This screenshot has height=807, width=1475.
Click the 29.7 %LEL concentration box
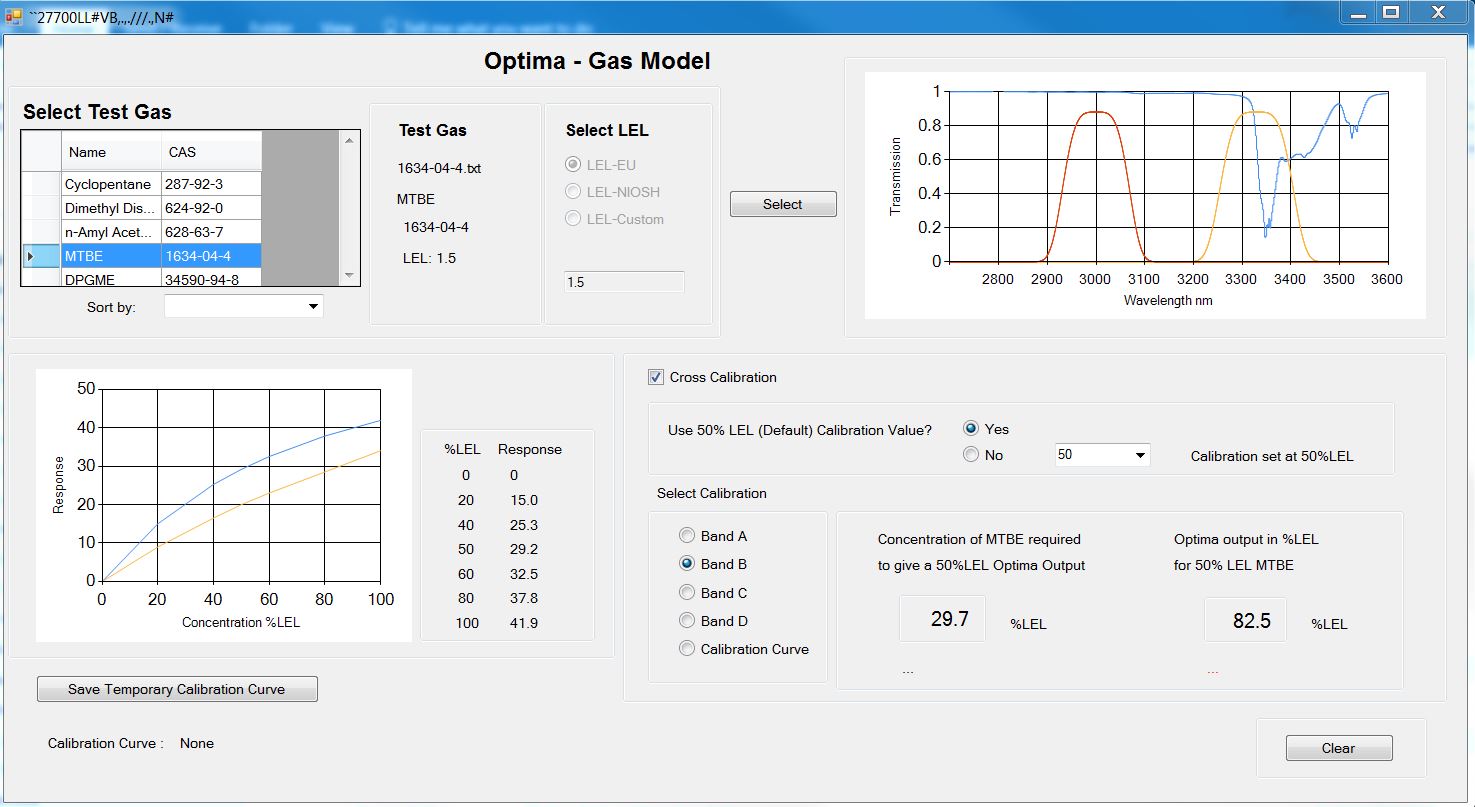pyautogui.click(x=942, y=619)
